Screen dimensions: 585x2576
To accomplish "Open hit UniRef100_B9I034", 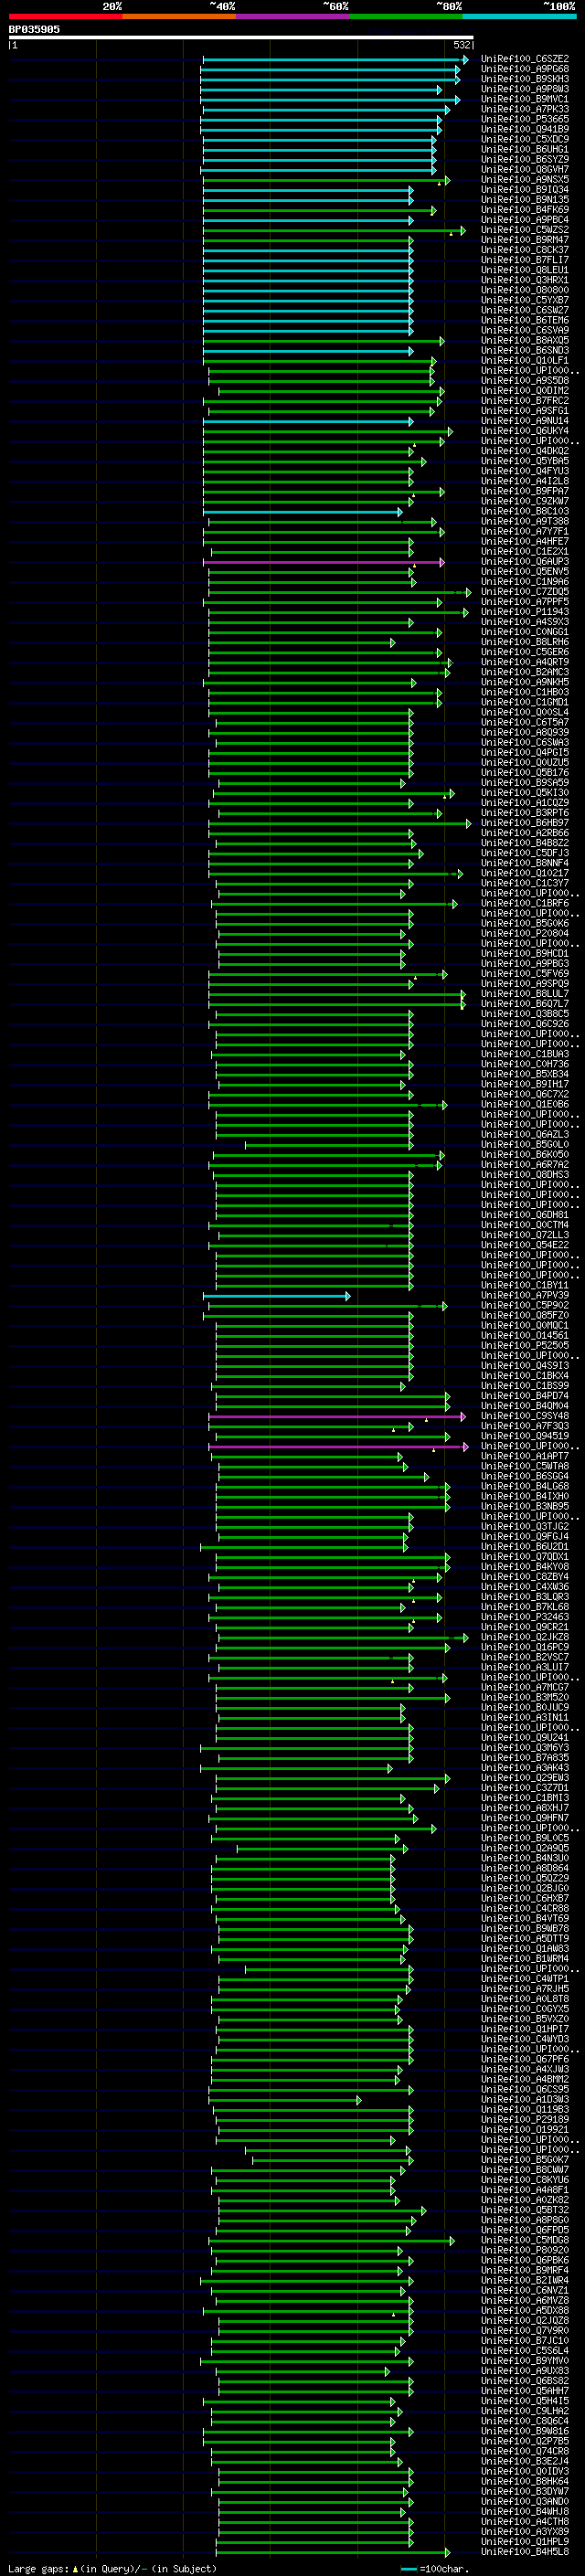I will click(x=525, y=190).
